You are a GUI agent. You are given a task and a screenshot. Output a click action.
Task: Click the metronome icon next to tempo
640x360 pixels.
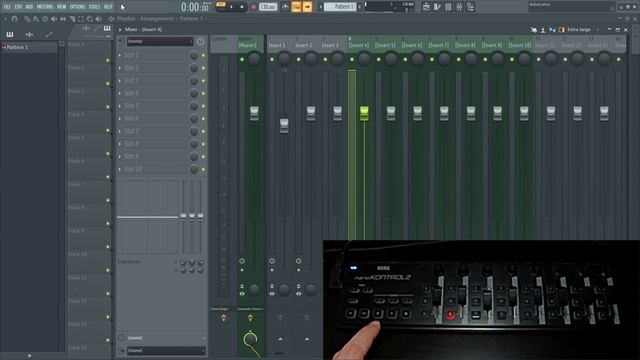[285, 7]
